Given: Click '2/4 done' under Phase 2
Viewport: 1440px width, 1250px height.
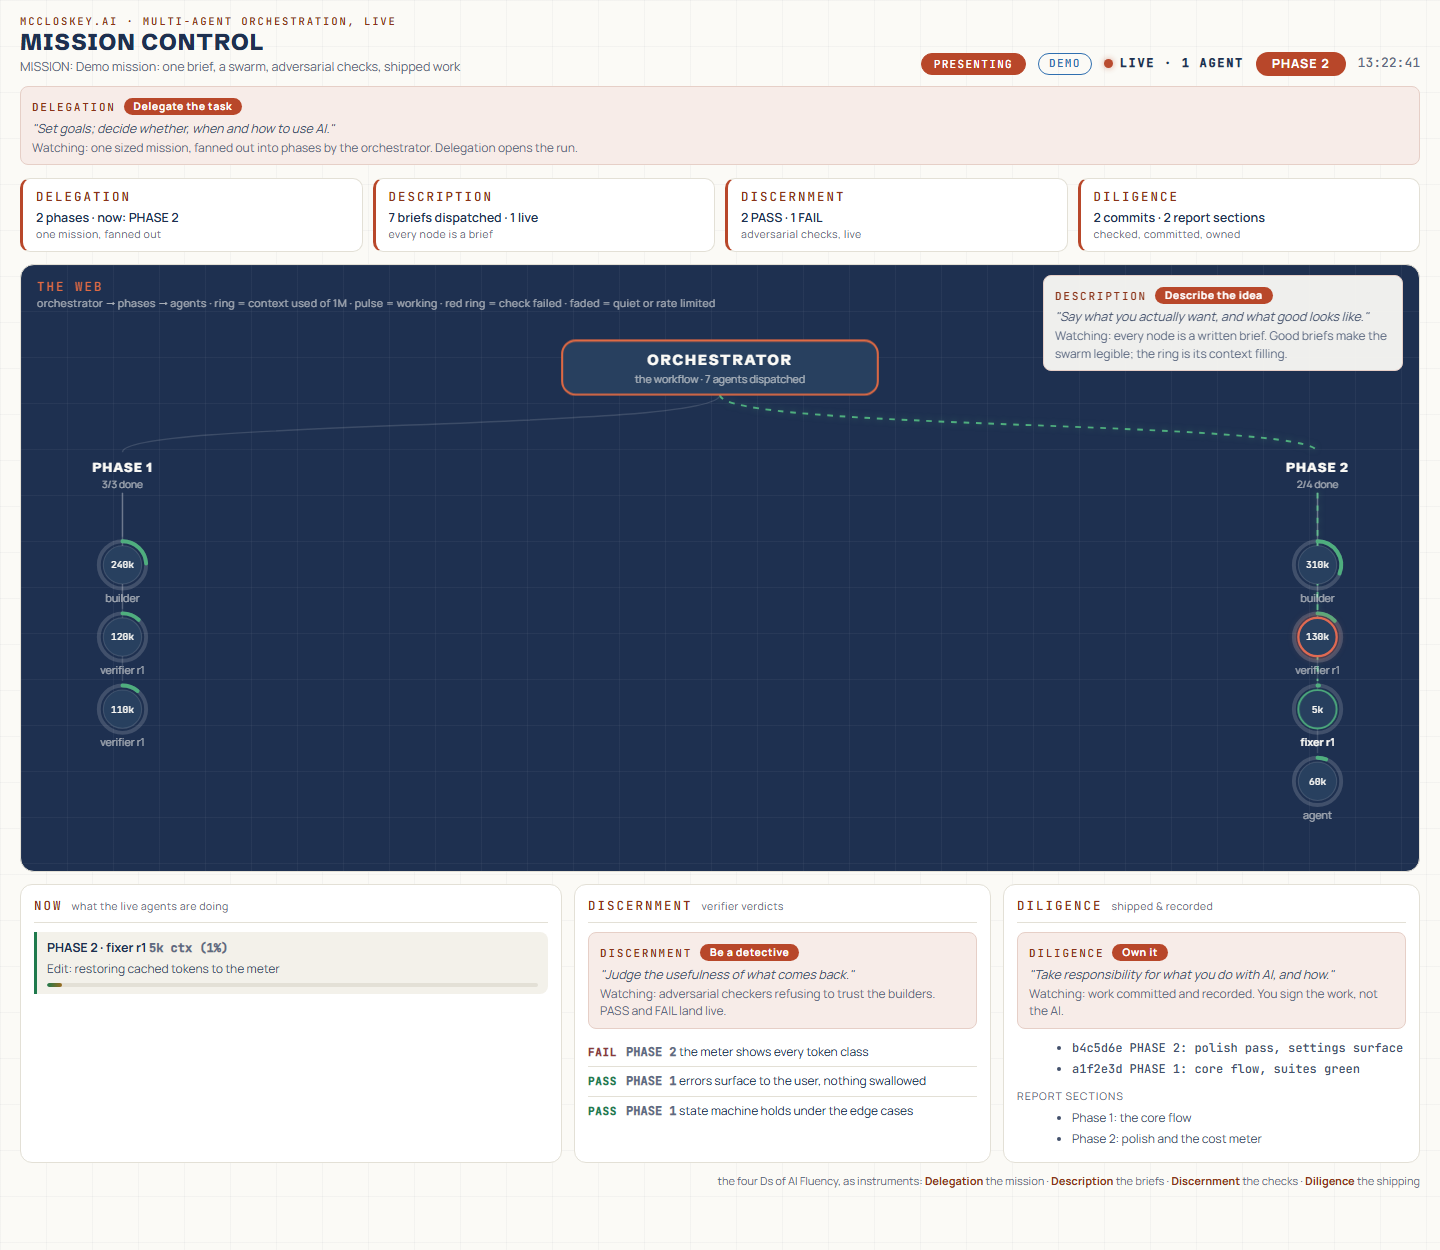Looking at the screenshot, I should point(1317,485).
